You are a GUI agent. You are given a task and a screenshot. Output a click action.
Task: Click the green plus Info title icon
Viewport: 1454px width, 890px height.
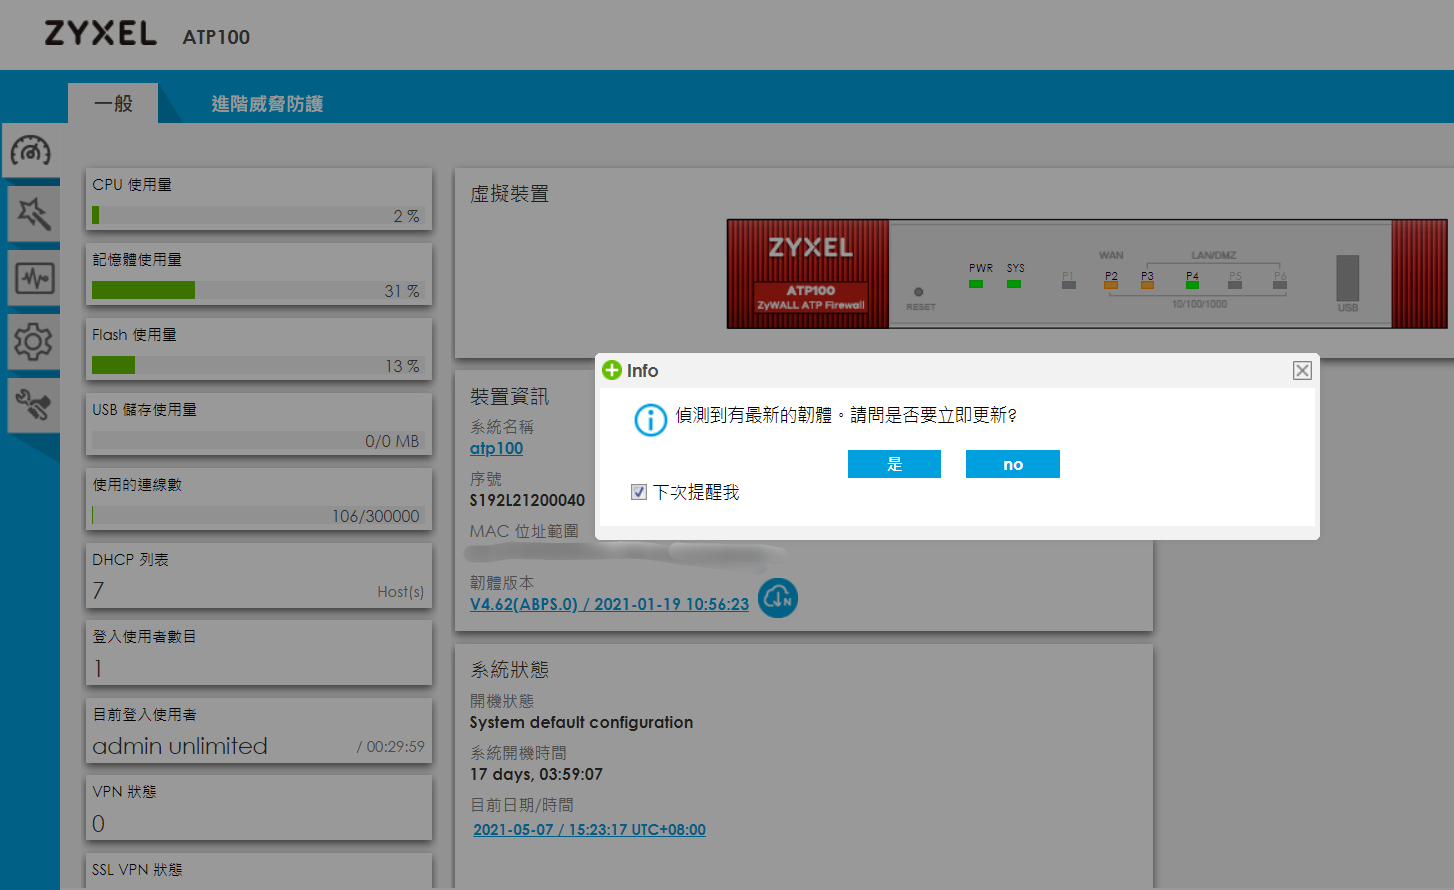(612, 371)
